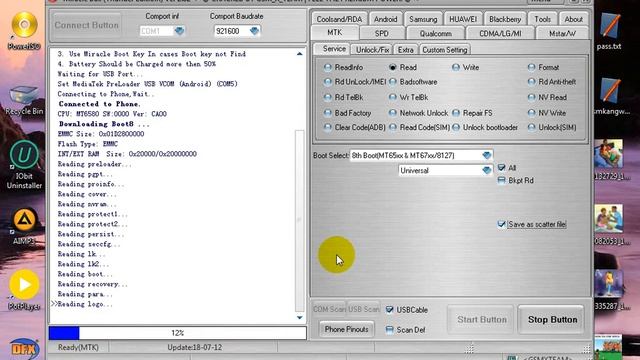Open the Recycle Bin icon
The image size is (640, 360).
[24, 100]
